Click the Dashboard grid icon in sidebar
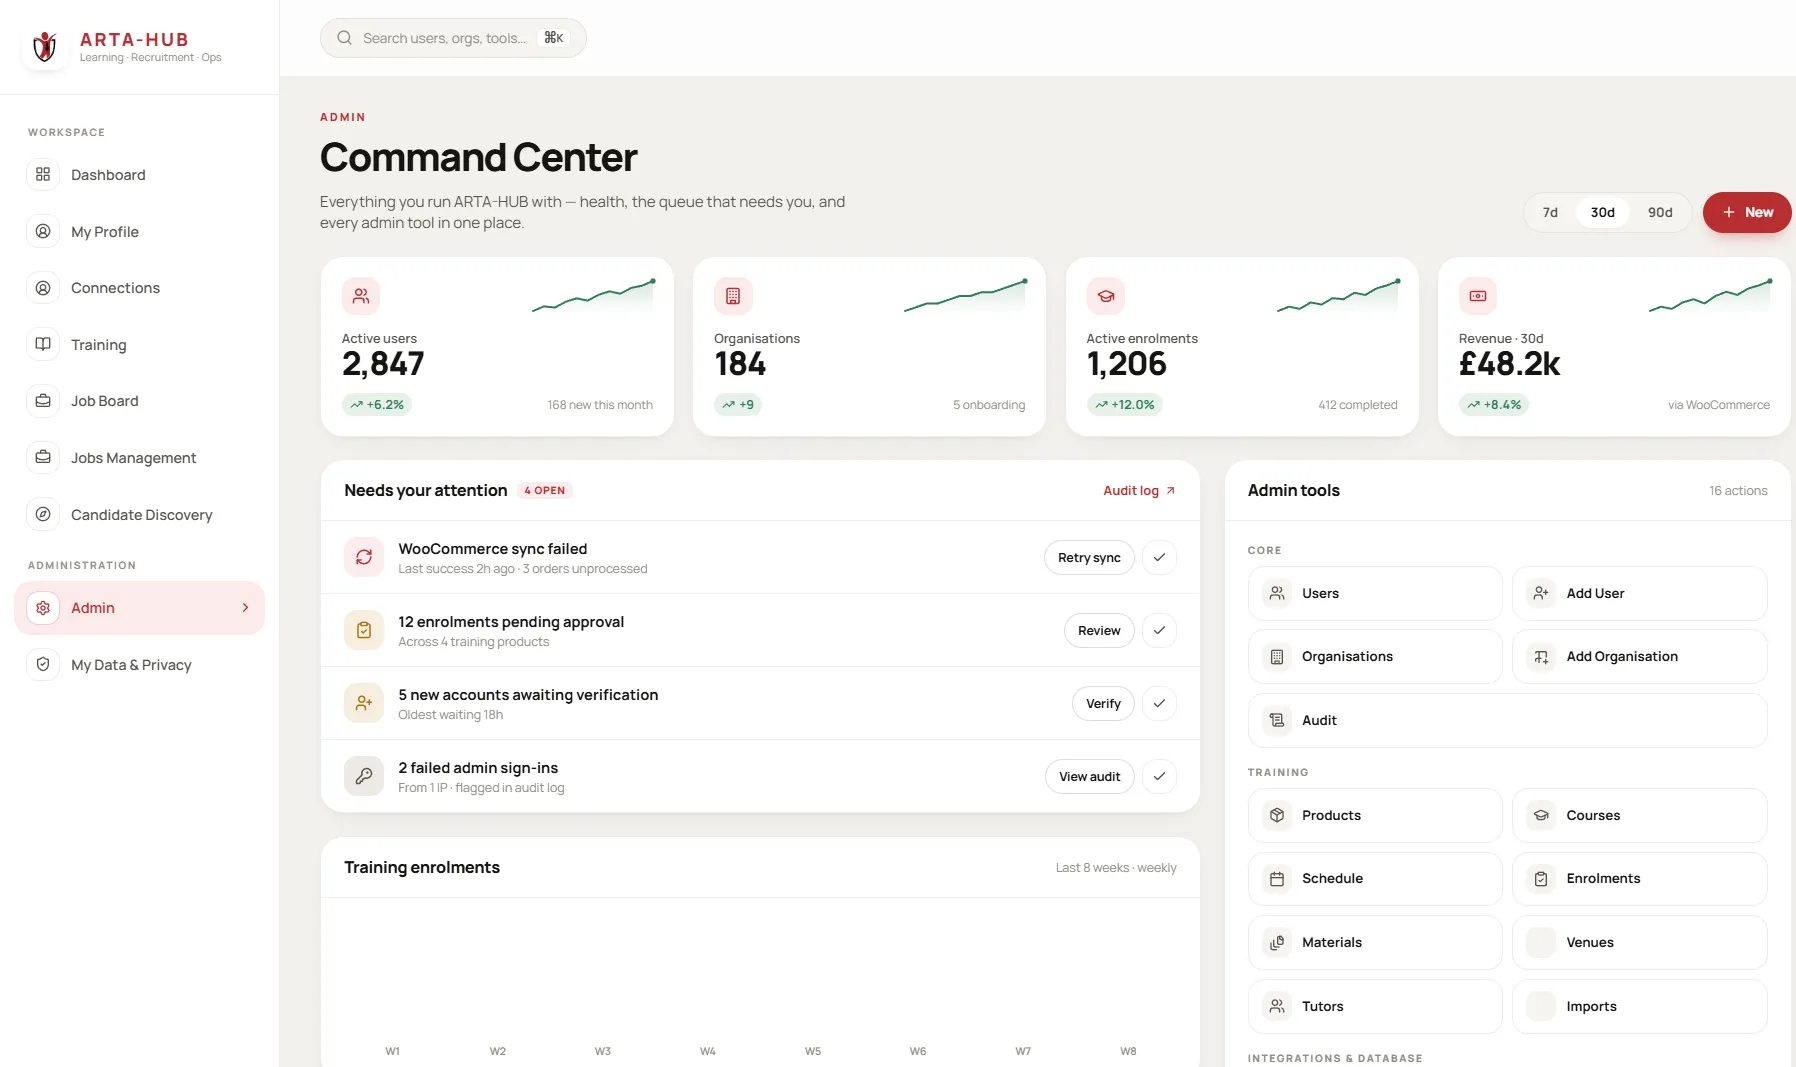1796x1067 pixels. pos(43,174)
